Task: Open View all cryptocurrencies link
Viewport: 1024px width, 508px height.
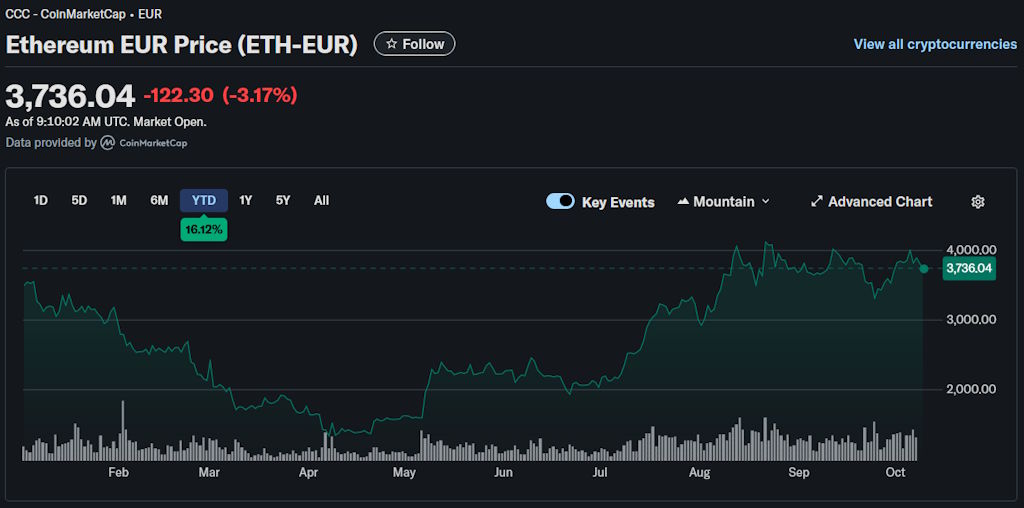Action: click(935, 45)
